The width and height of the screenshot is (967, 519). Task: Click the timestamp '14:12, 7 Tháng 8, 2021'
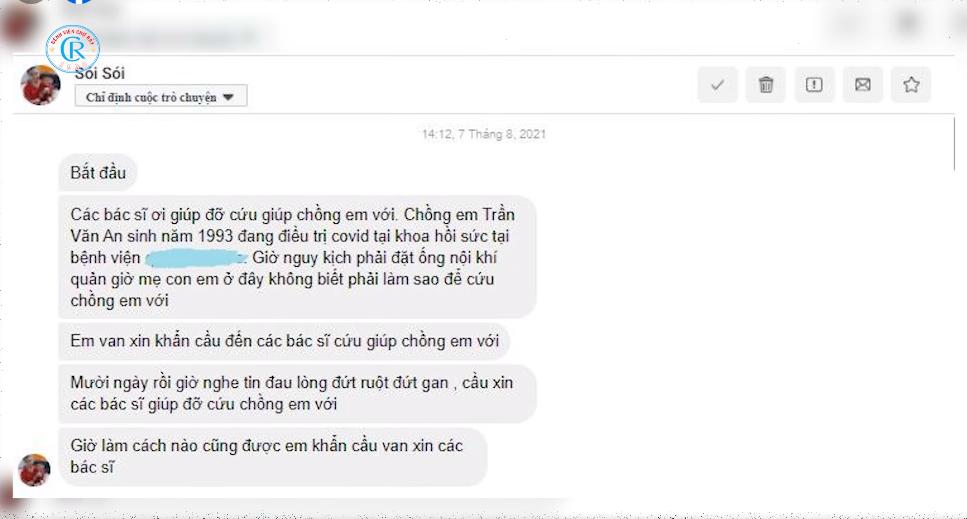pyautogui.click(x=484, y=134)
